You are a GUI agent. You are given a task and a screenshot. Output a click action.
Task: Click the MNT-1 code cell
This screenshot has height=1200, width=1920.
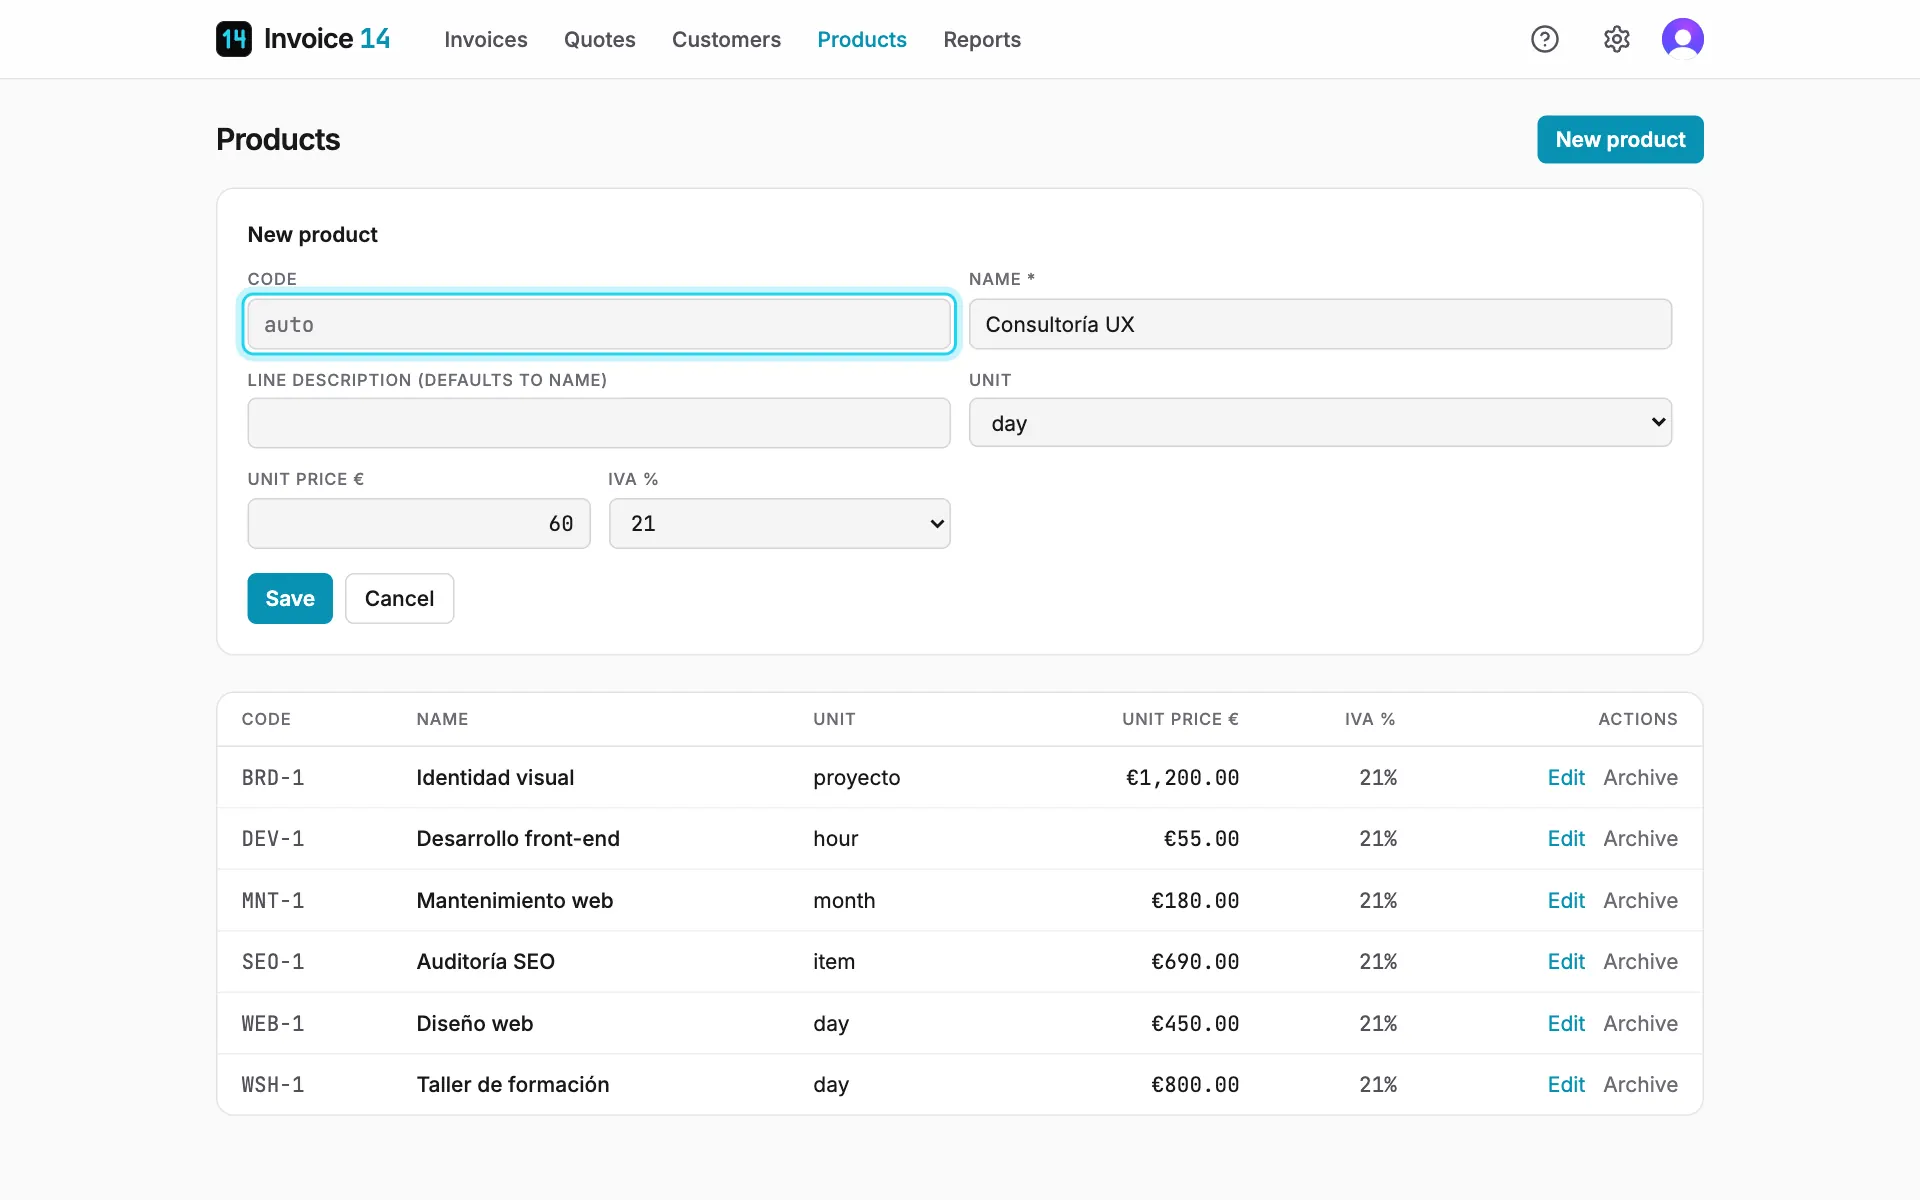273,900
